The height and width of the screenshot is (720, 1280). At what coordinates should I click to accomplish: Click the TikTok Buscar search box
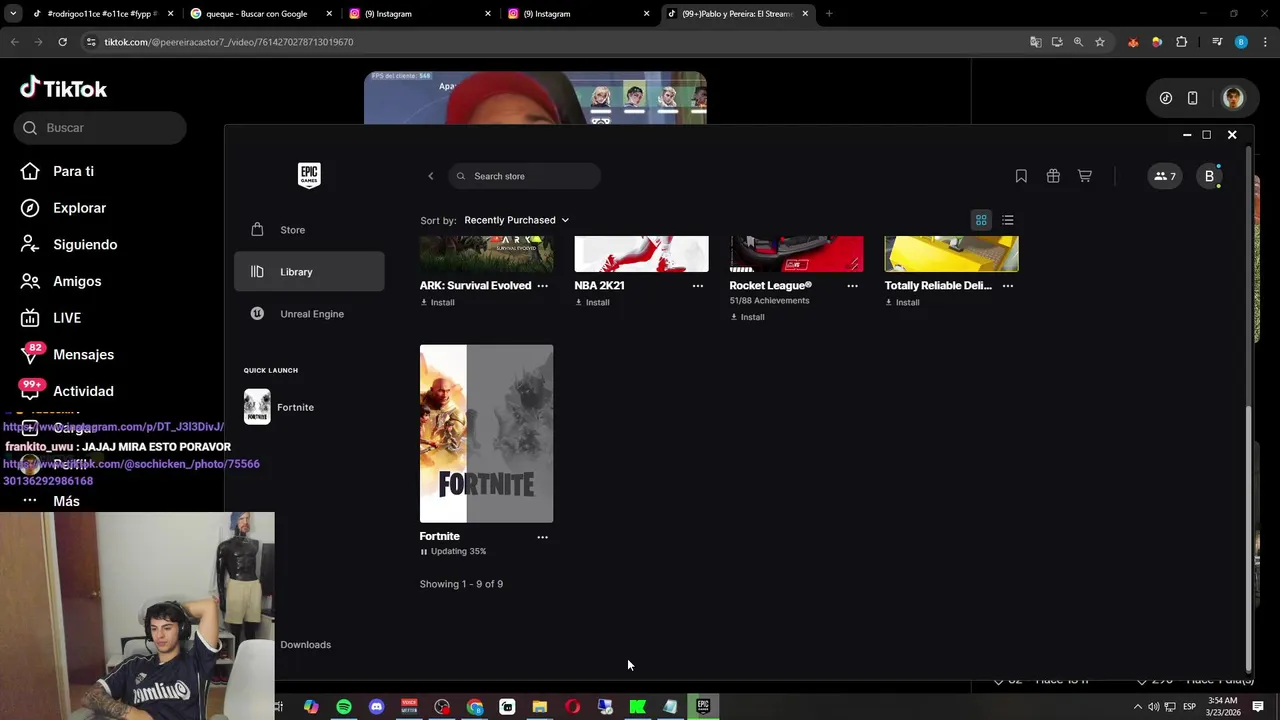pos(100,128)
